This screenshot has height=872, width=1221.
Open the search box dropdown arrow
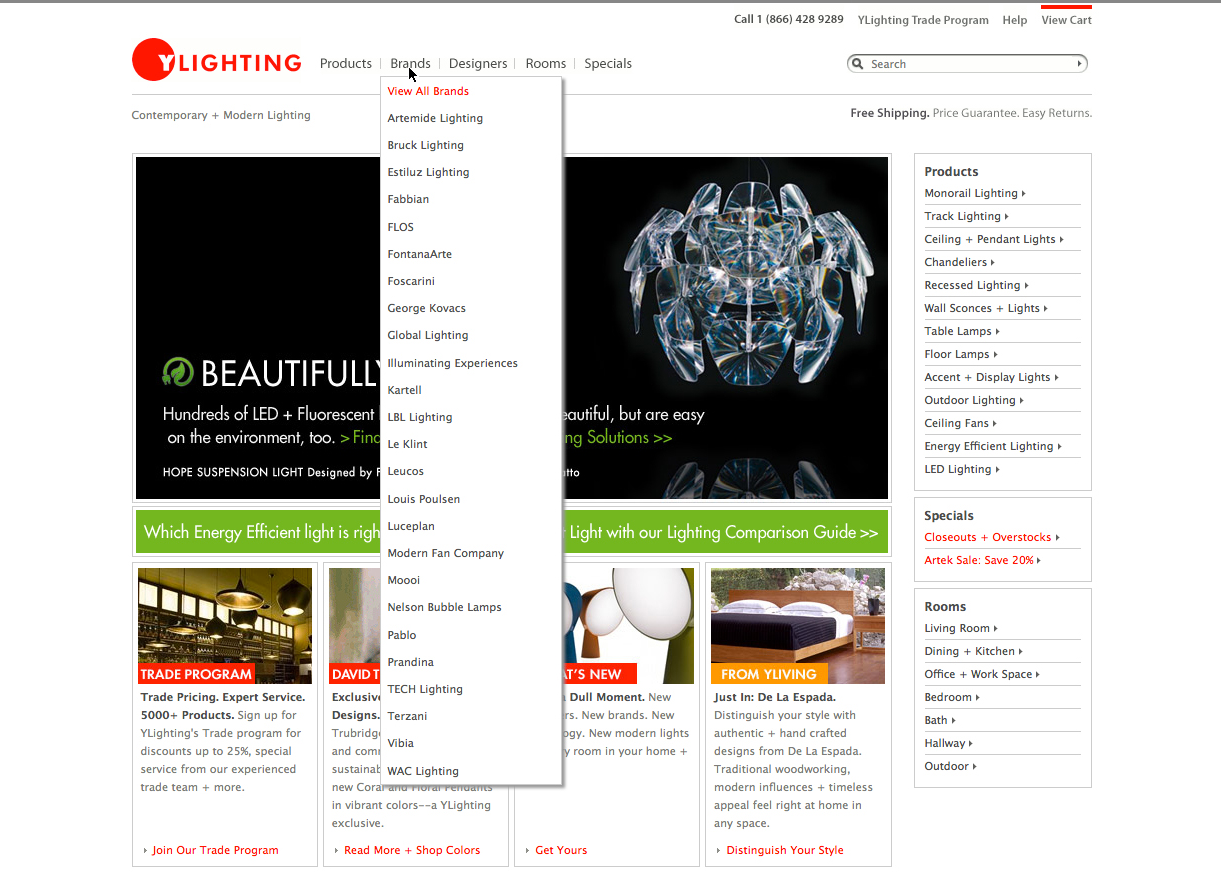(x=1079, y=64)
